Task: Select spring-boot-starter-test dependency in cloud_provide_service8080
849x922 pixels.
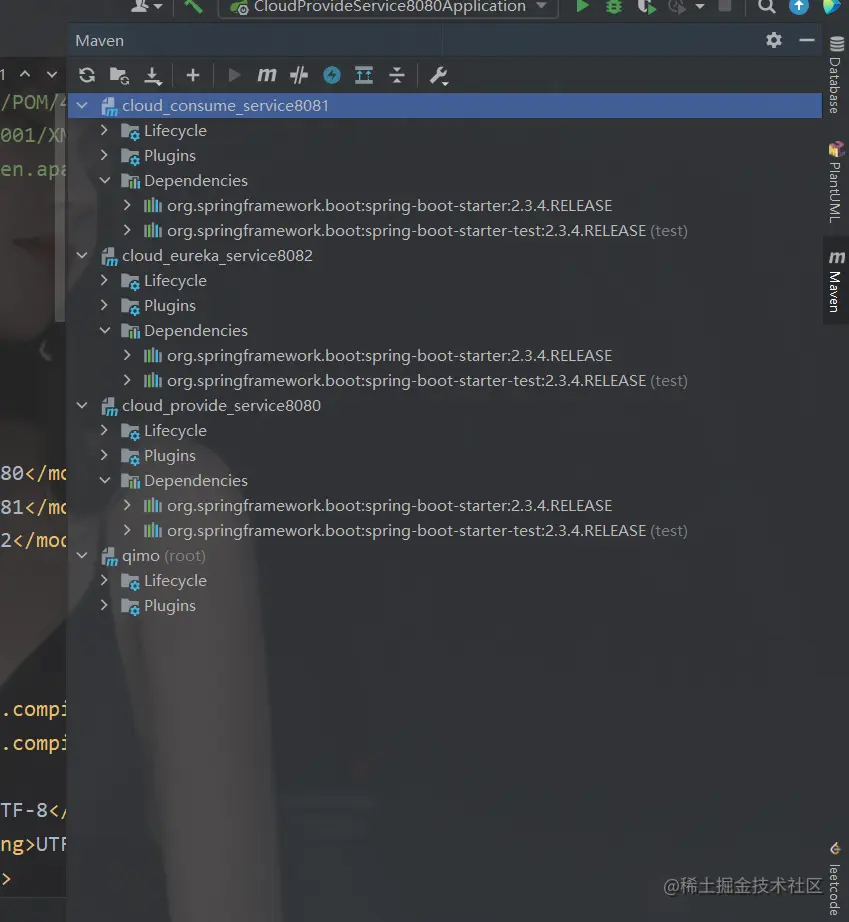Action: [444, 530]
